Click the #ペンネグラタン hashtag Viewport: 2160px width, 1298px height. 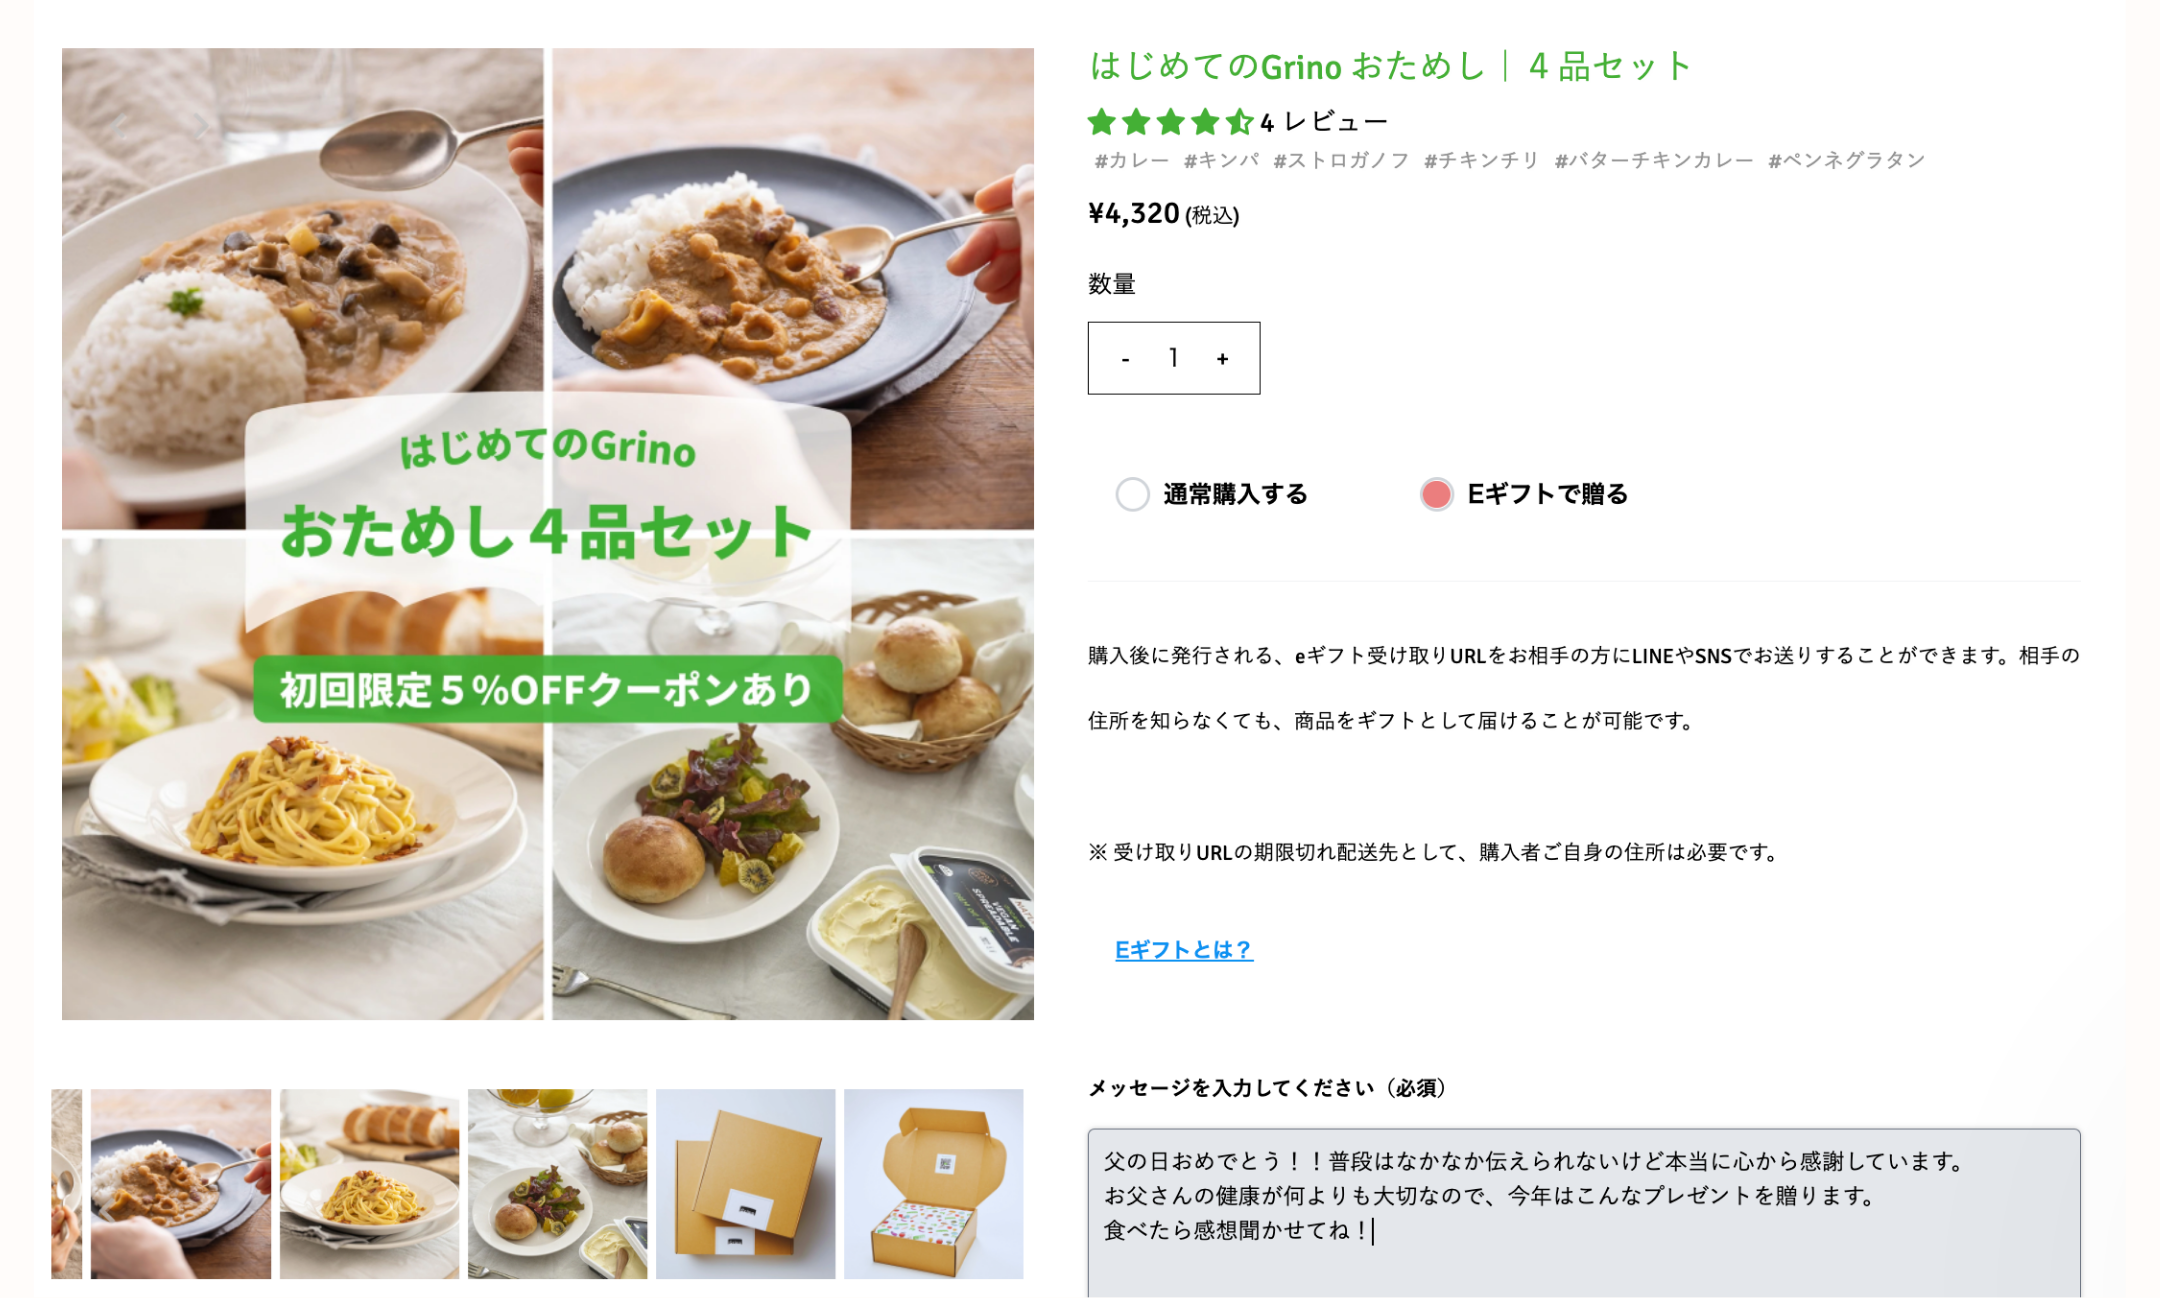tap(1847, 160)
